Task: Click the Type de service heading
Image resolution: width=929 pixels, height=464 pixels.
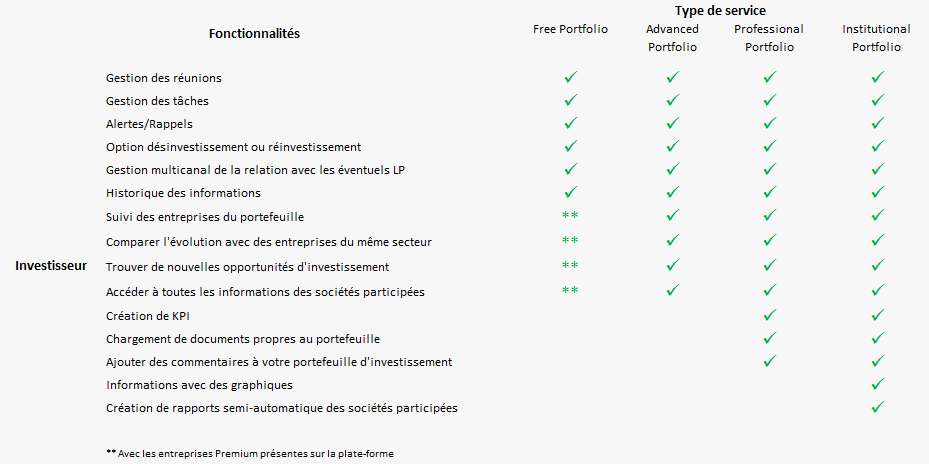Action: point(720,10)
